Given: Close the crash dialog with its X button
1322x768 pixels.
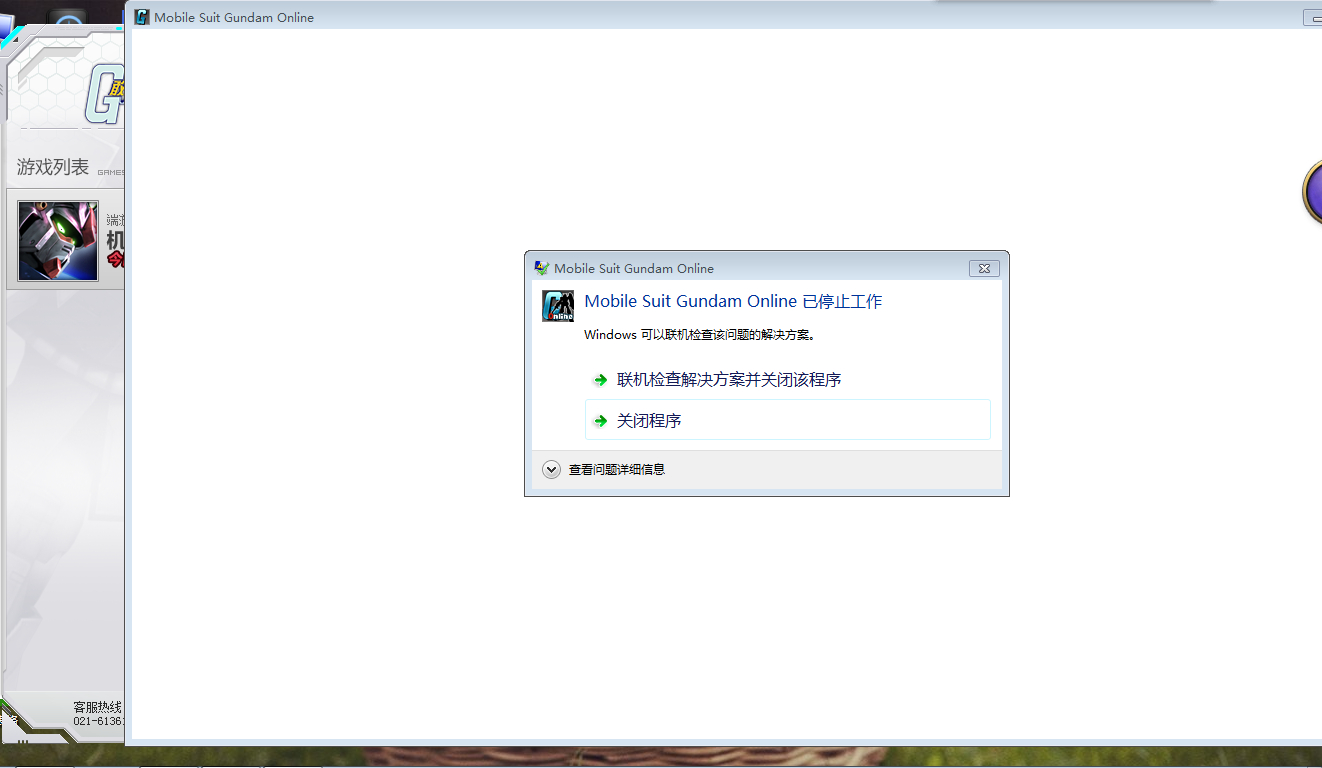Looking at the screenshot, I should pos(984,268).
